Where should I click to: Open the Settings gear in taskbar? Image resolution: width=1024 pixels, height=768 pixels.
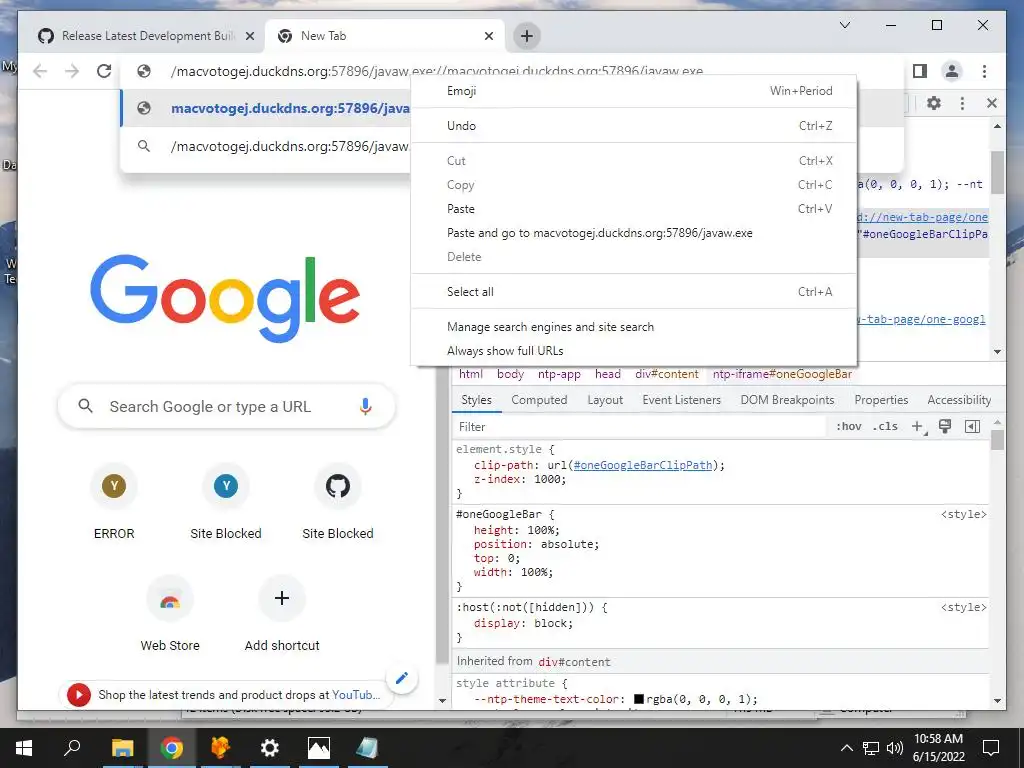tap(270, 748)
